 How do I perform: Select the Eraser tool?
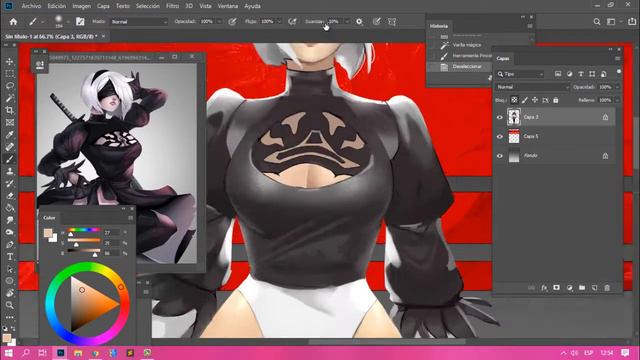point(10,196)
